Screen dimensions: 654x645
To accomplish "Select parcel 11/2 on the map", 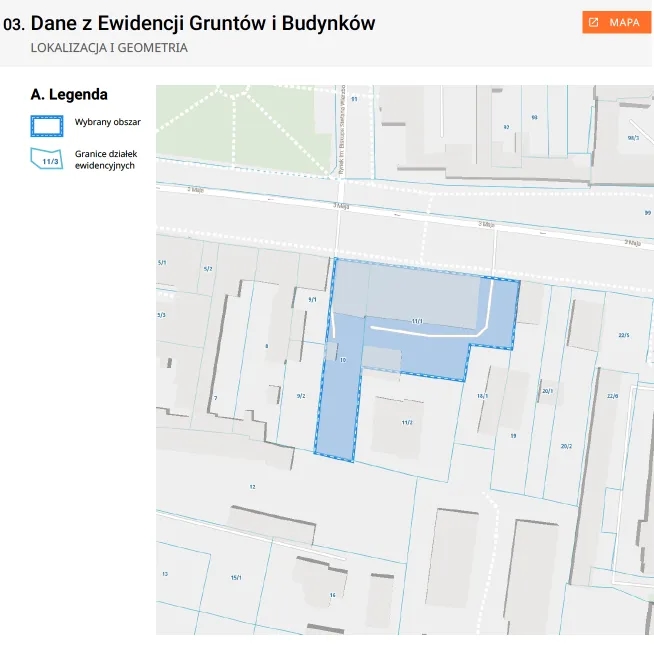I will [407, 423].
